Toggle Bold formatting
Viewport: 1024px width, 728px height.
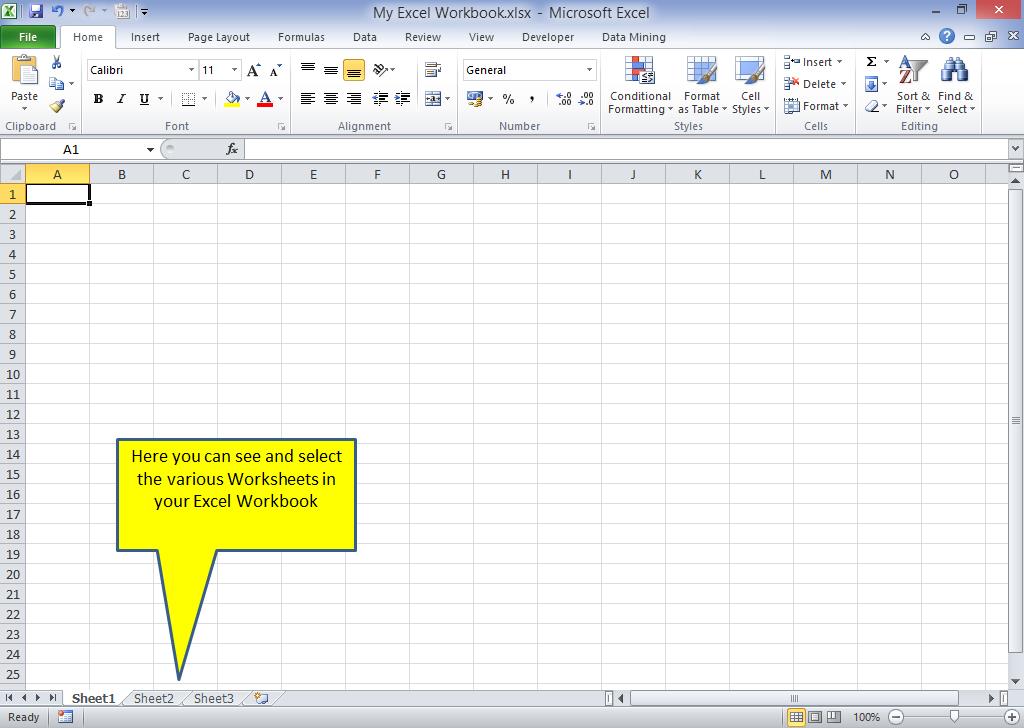point(99,99)
